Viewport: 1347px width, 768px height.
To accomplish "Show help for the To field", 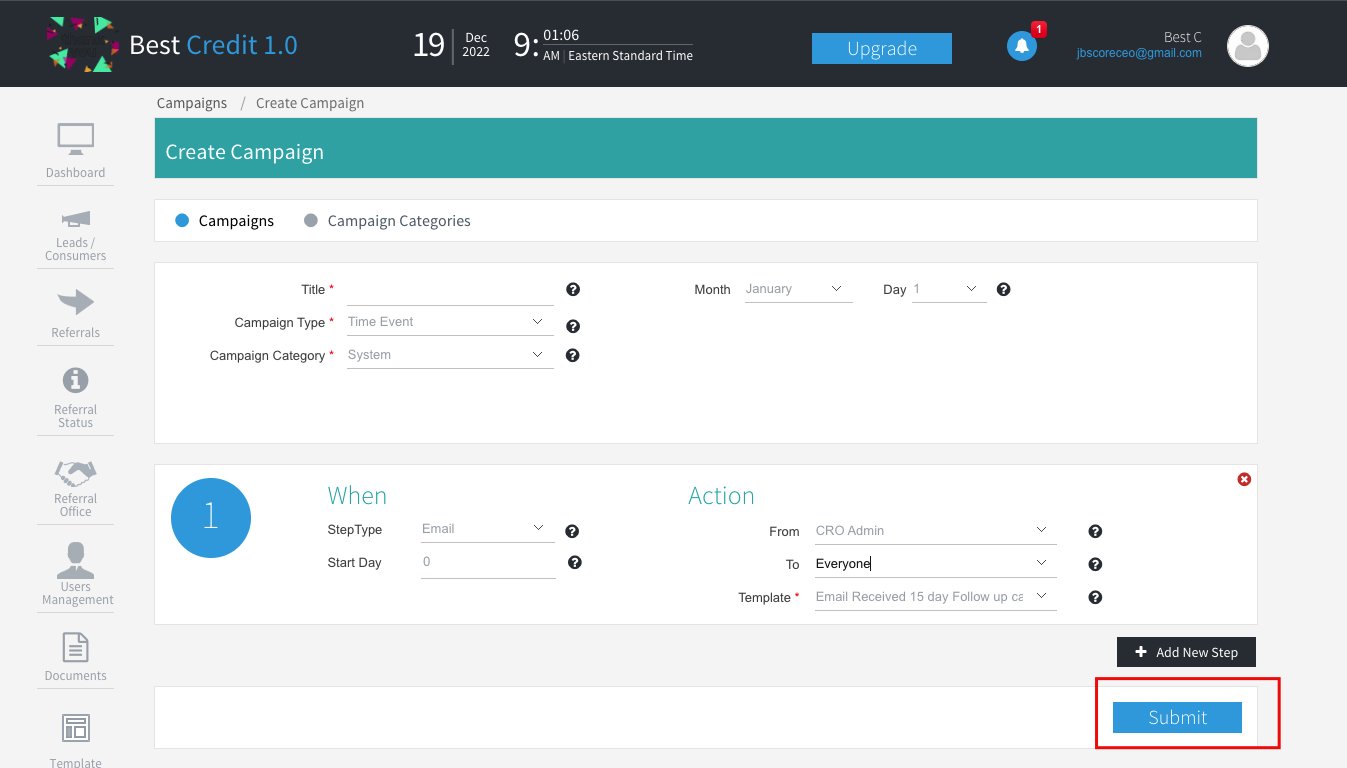I will tap(1095, 564).
